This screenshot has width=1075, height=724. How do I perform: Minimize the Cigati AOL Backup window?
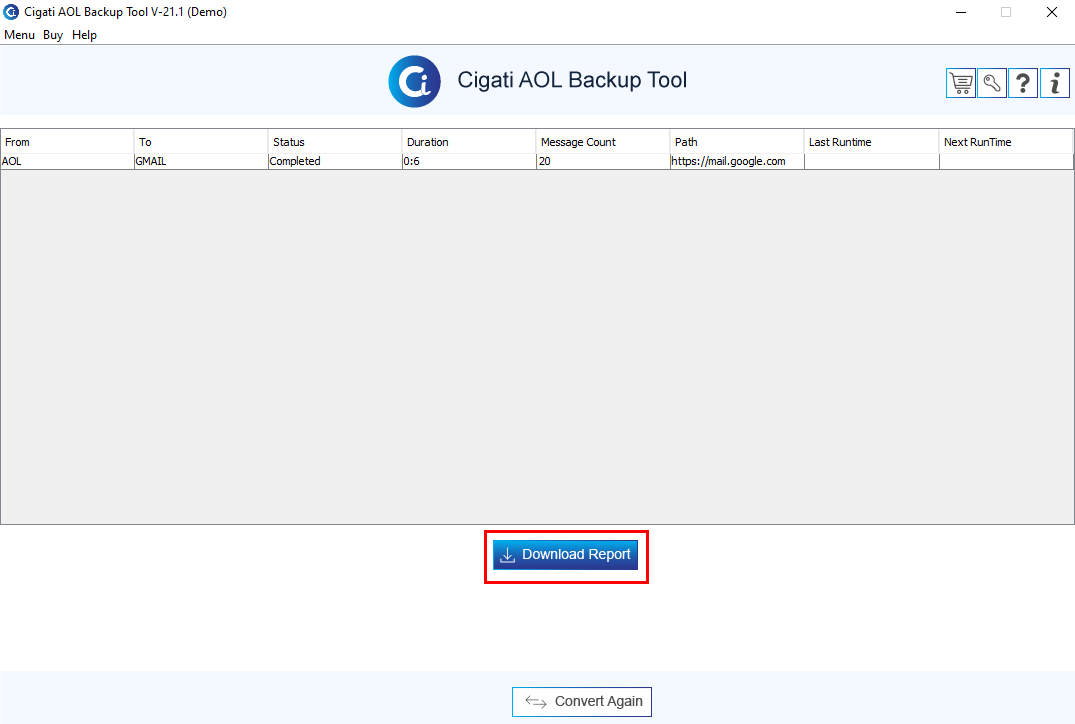961,12
